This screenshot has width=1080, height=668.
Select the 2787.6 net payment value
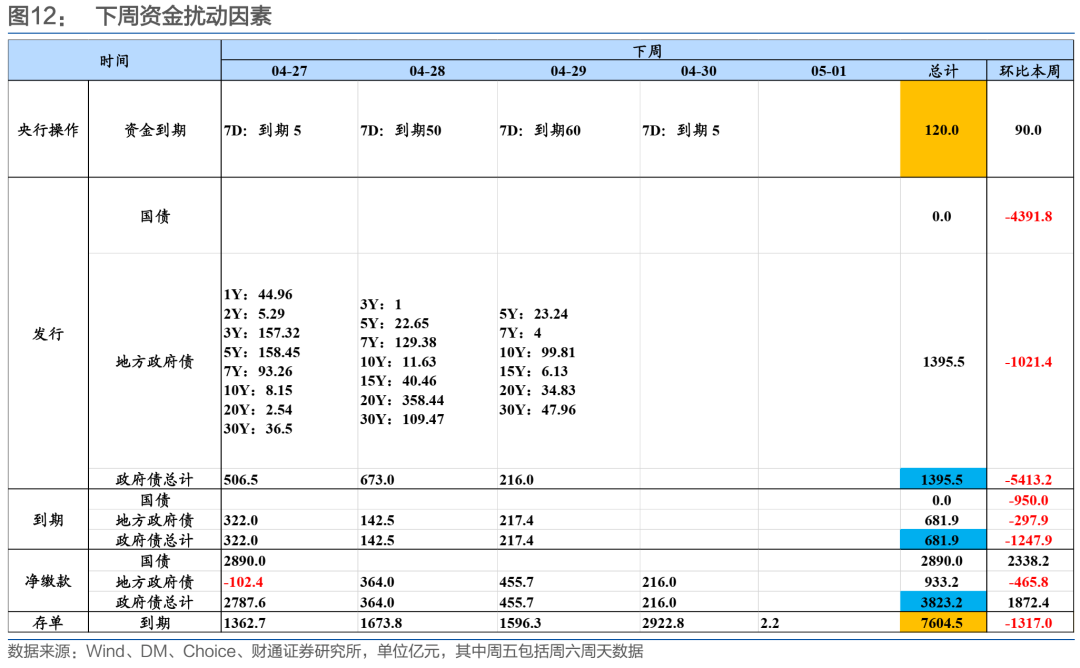tap(245, 602)
